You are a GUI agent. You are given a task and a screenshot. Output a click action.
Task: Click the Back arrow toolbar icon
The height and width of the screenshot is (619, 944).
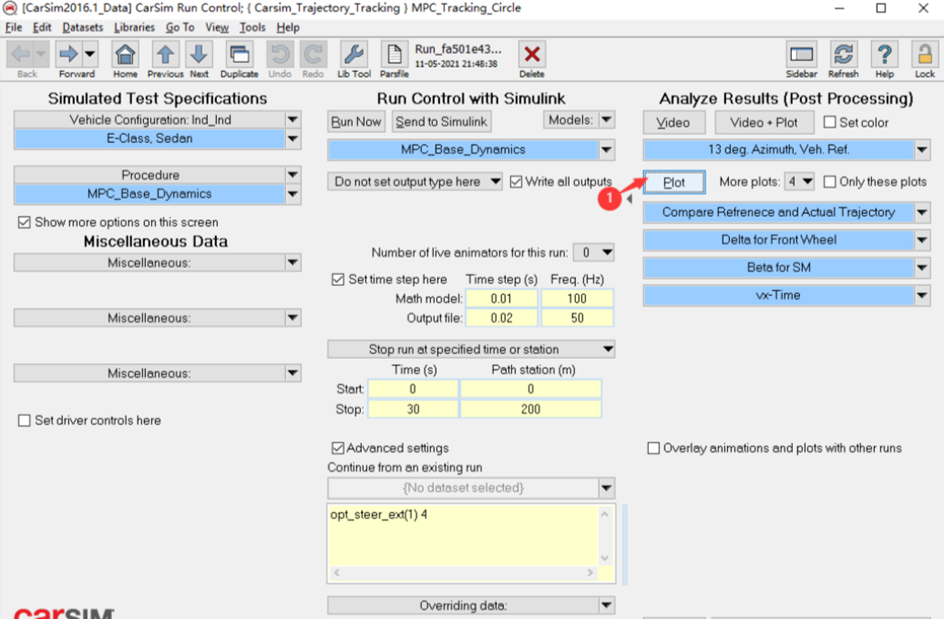tap(20, 54)
